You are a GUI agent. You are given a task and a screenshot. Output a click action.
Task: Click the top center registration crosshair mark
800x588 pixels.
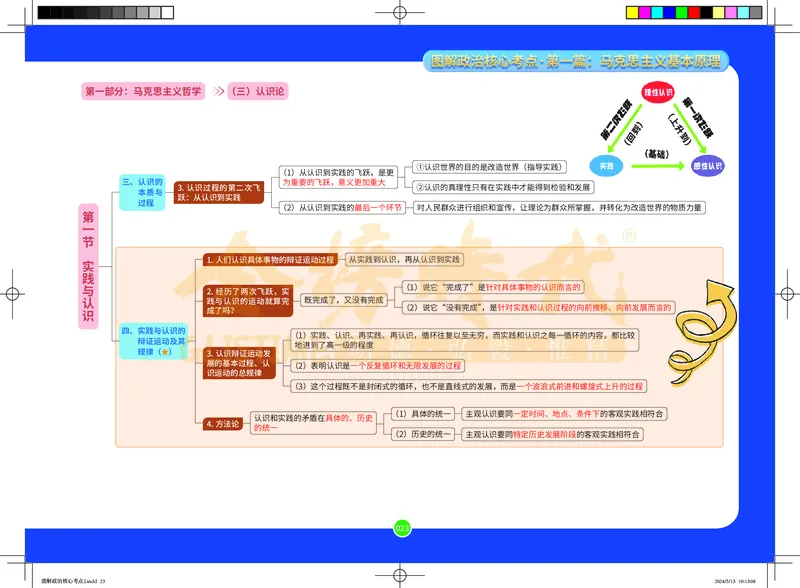400,13
